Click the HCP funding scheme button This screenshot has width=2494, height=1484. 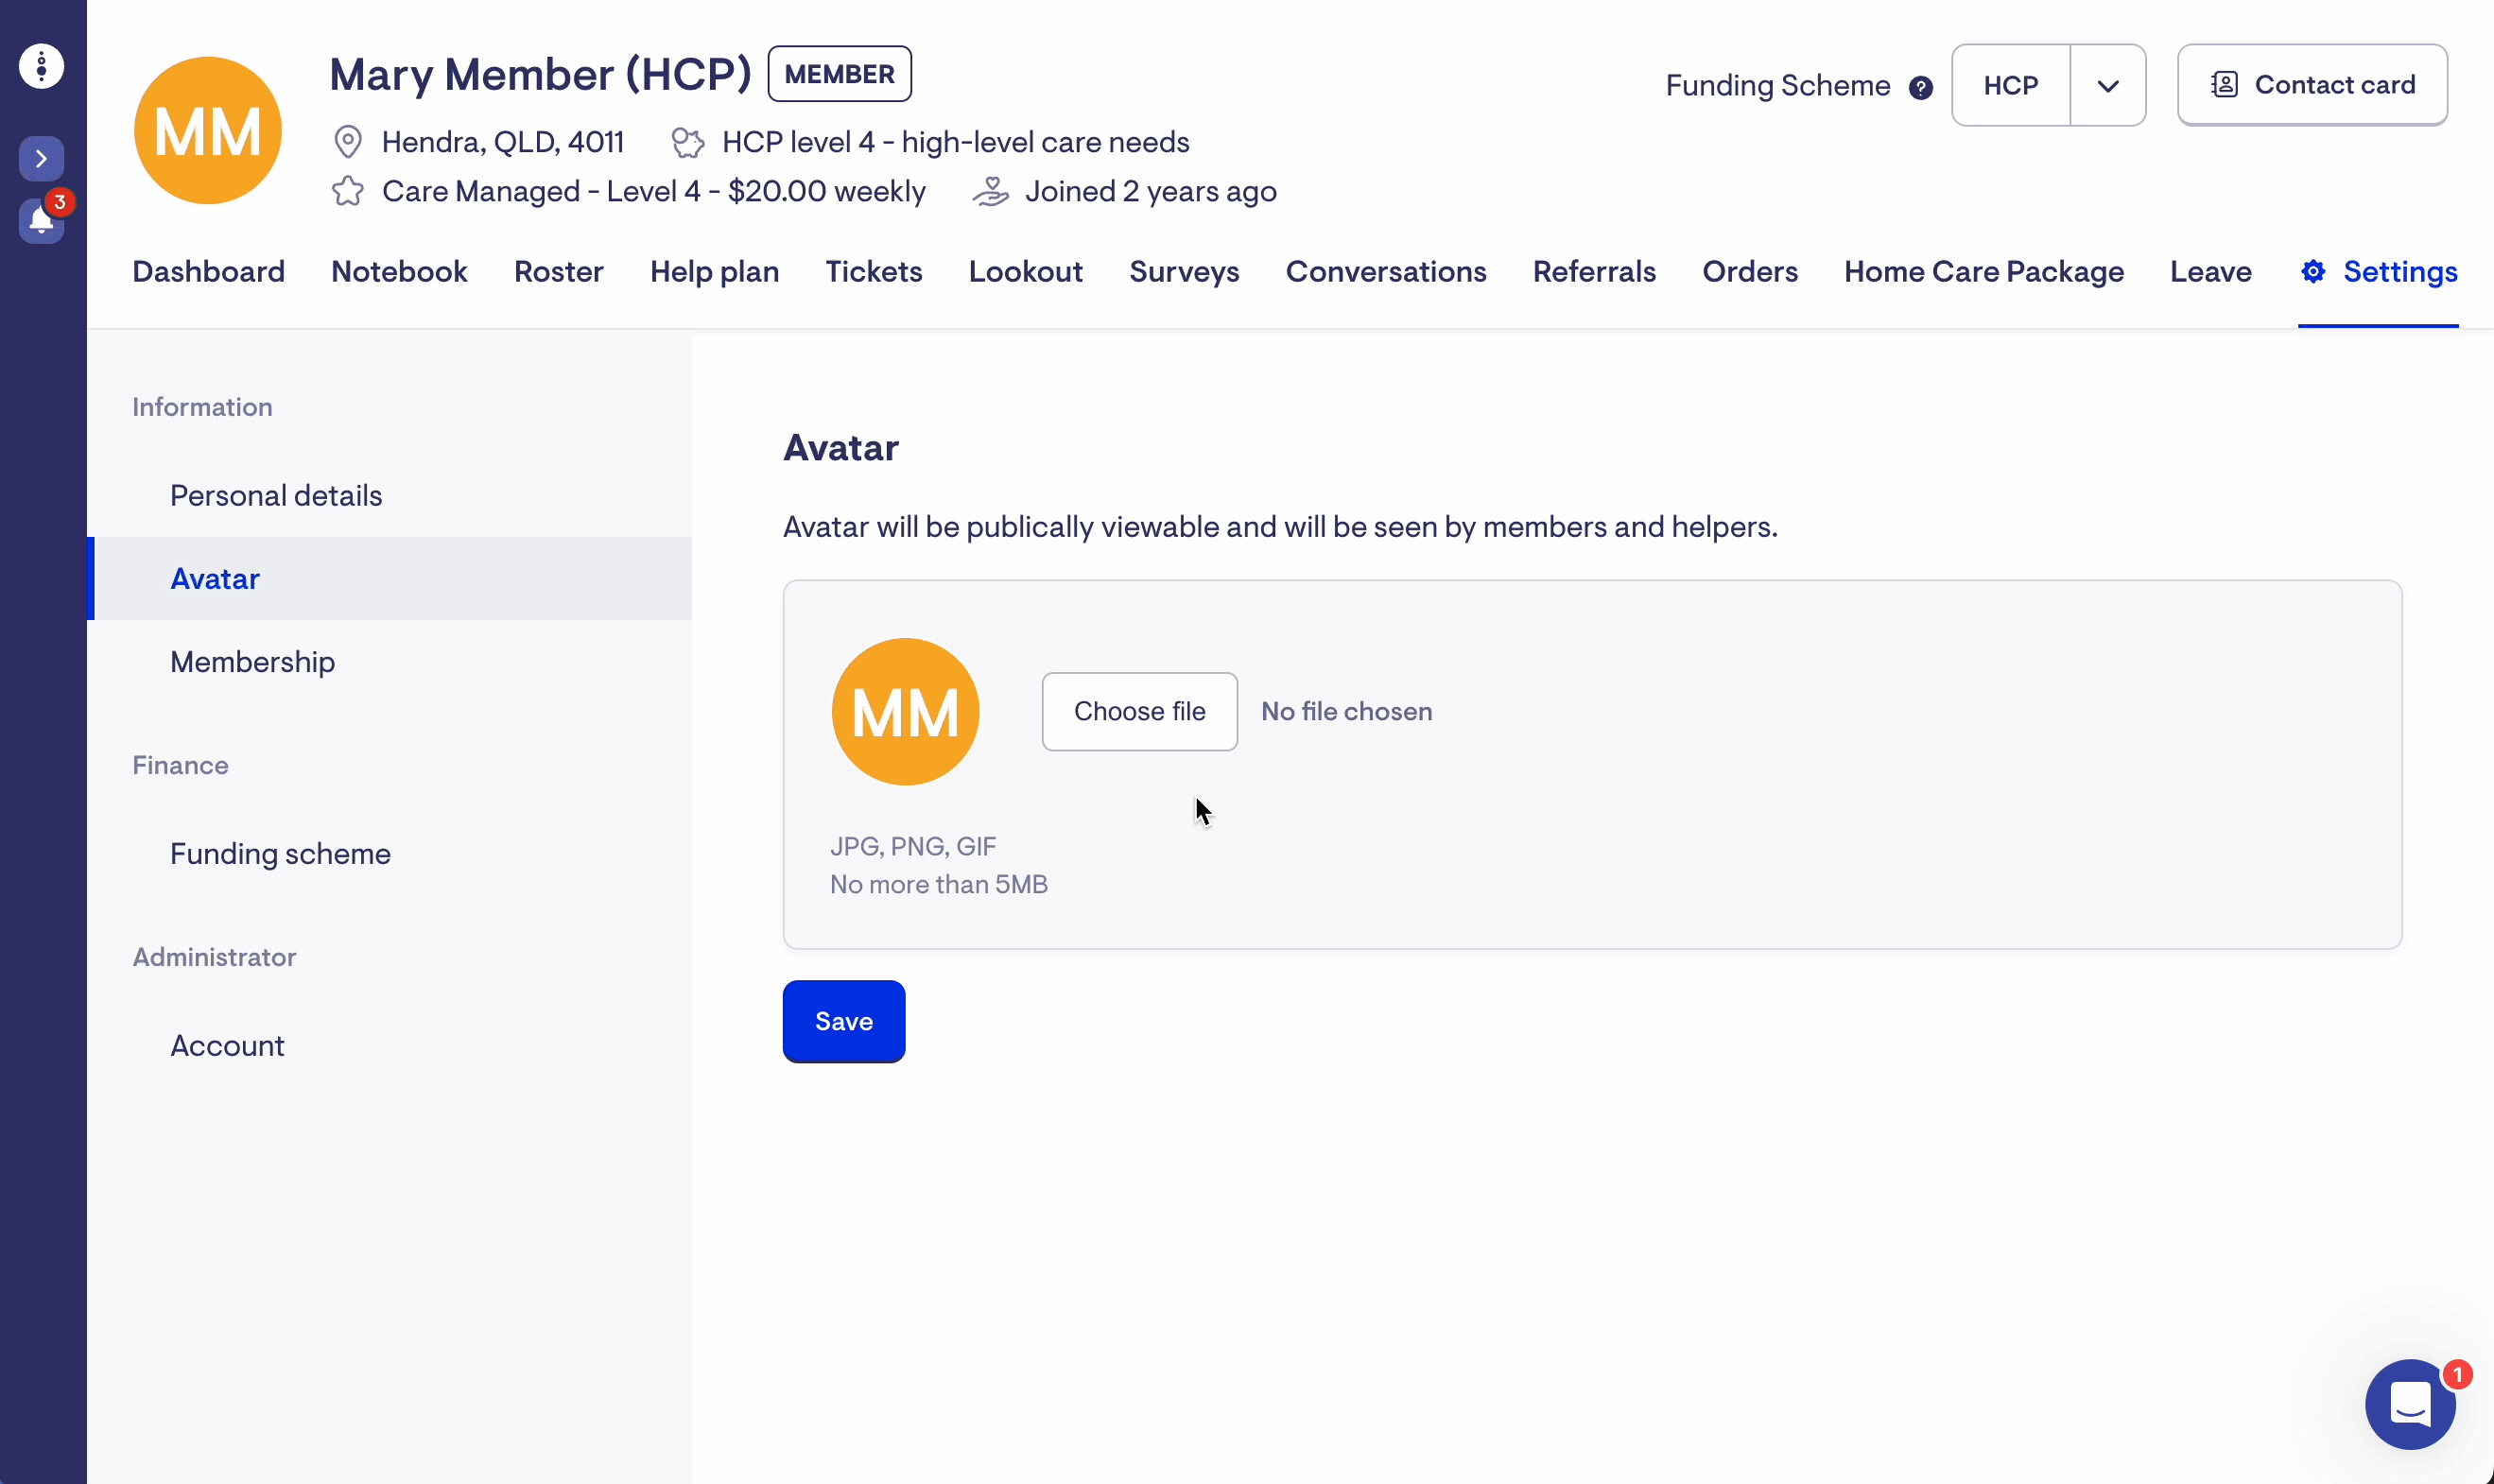2010,85
